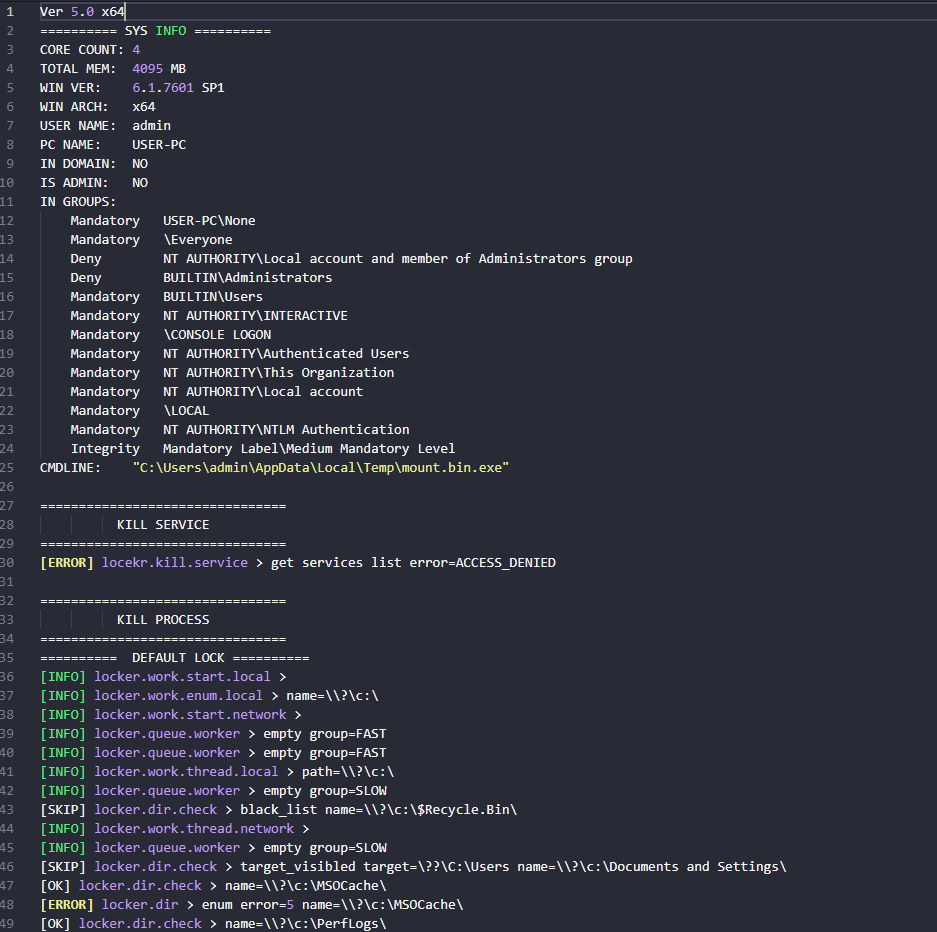Select the "6.1.7601" Windows version number
This screenshot has height=932, width=937.
(163, 88)
